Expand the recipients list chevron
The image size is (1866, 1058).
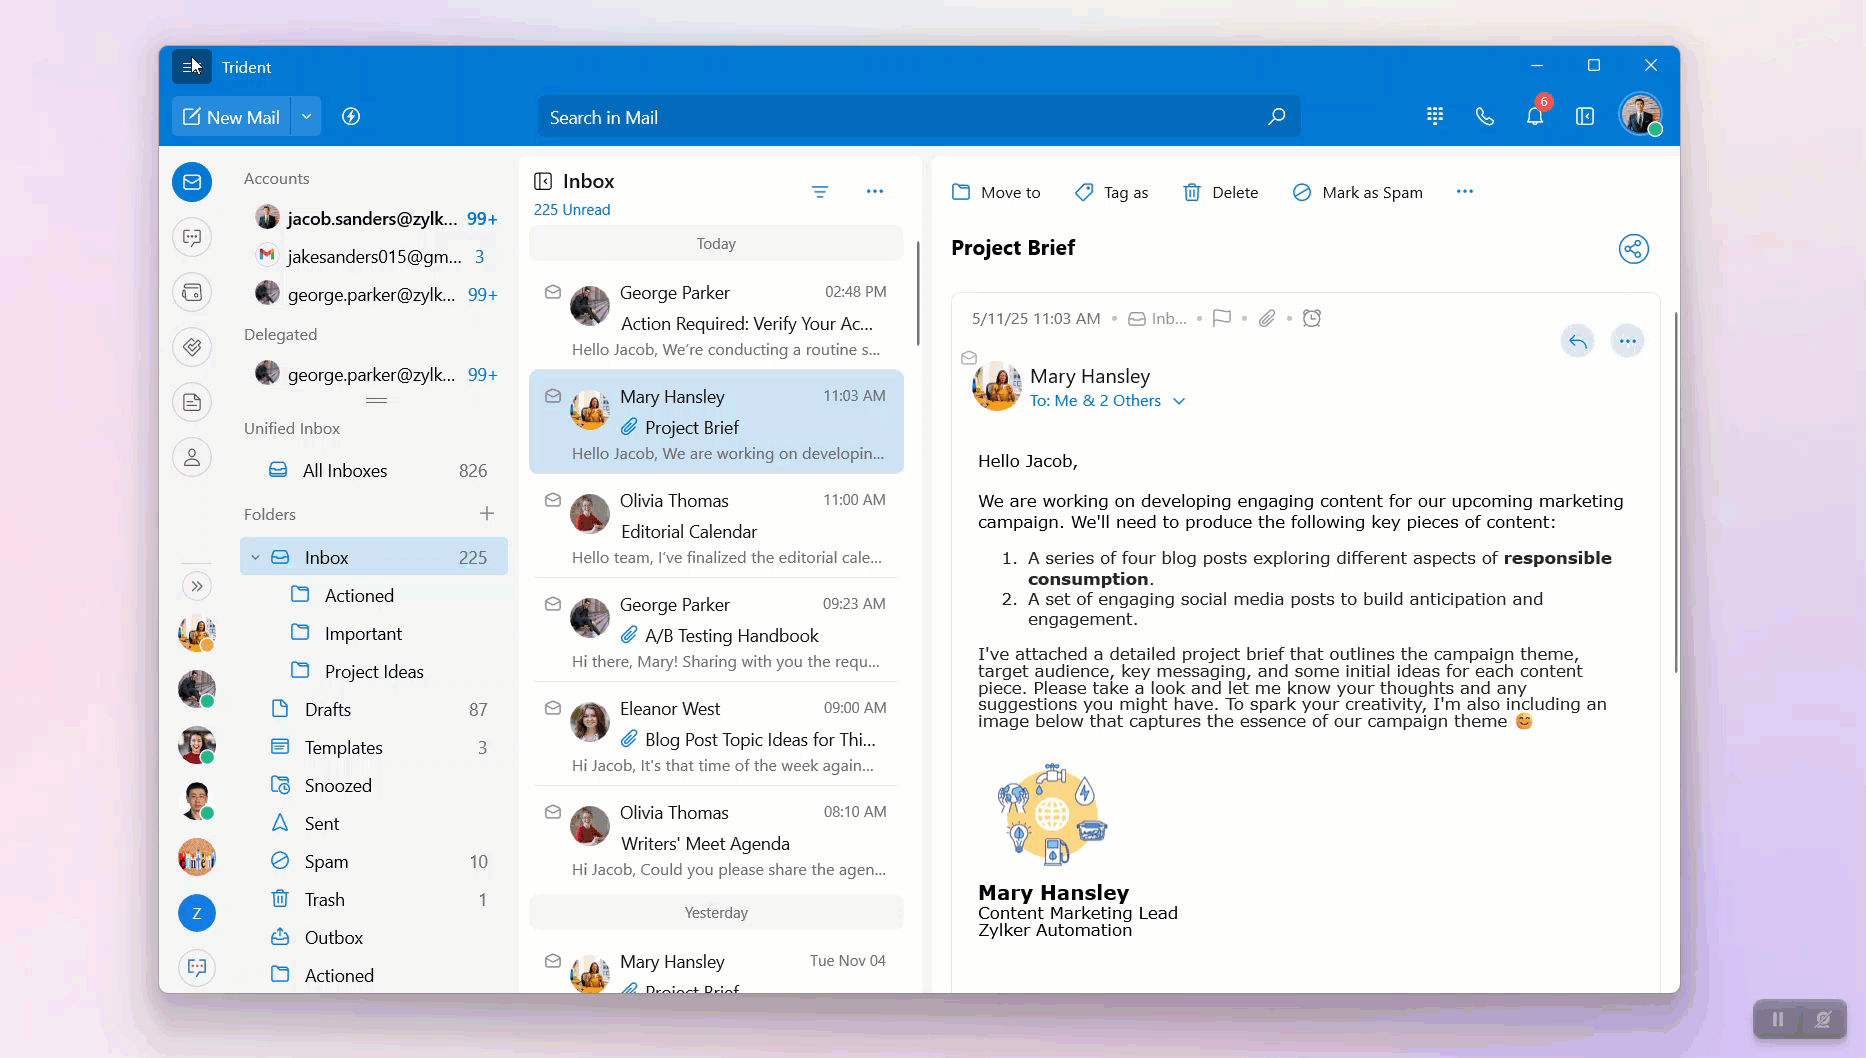click(x=1180, y=401)
